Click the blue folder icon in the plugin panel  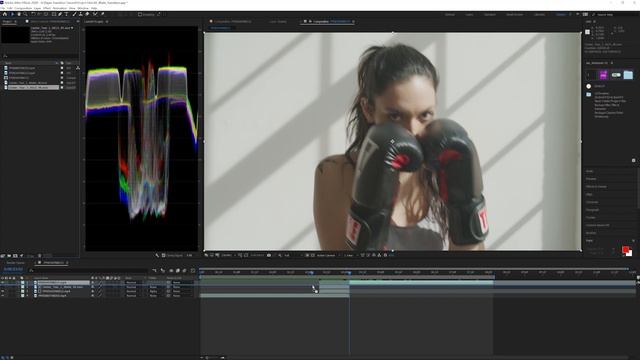pyautogui.click(x=628, y=75)
